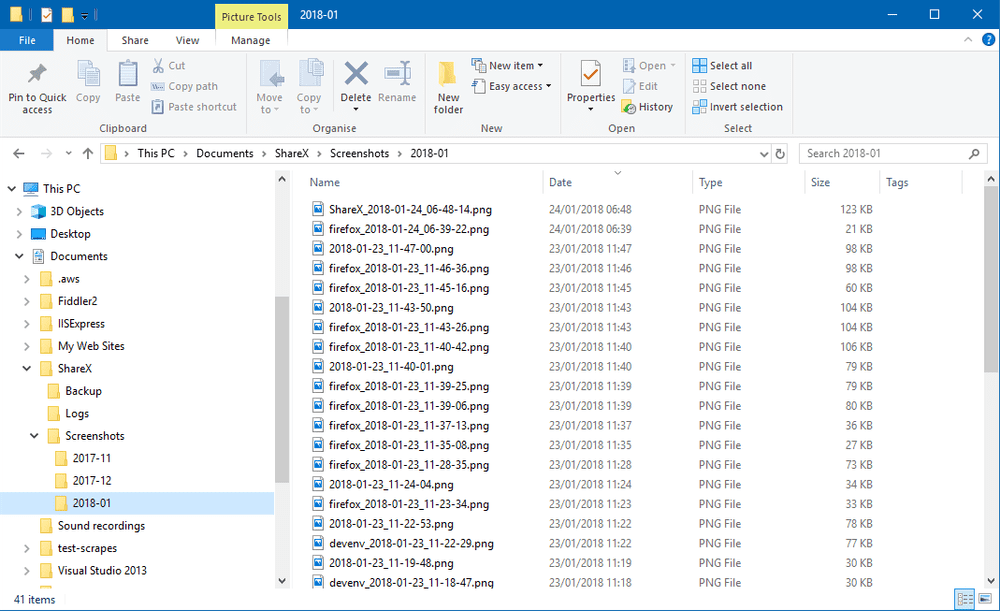Open the New item dropdown
The height and width of the screenshot is (611, 1000).
pyautogui.click(x=508, y=65)
